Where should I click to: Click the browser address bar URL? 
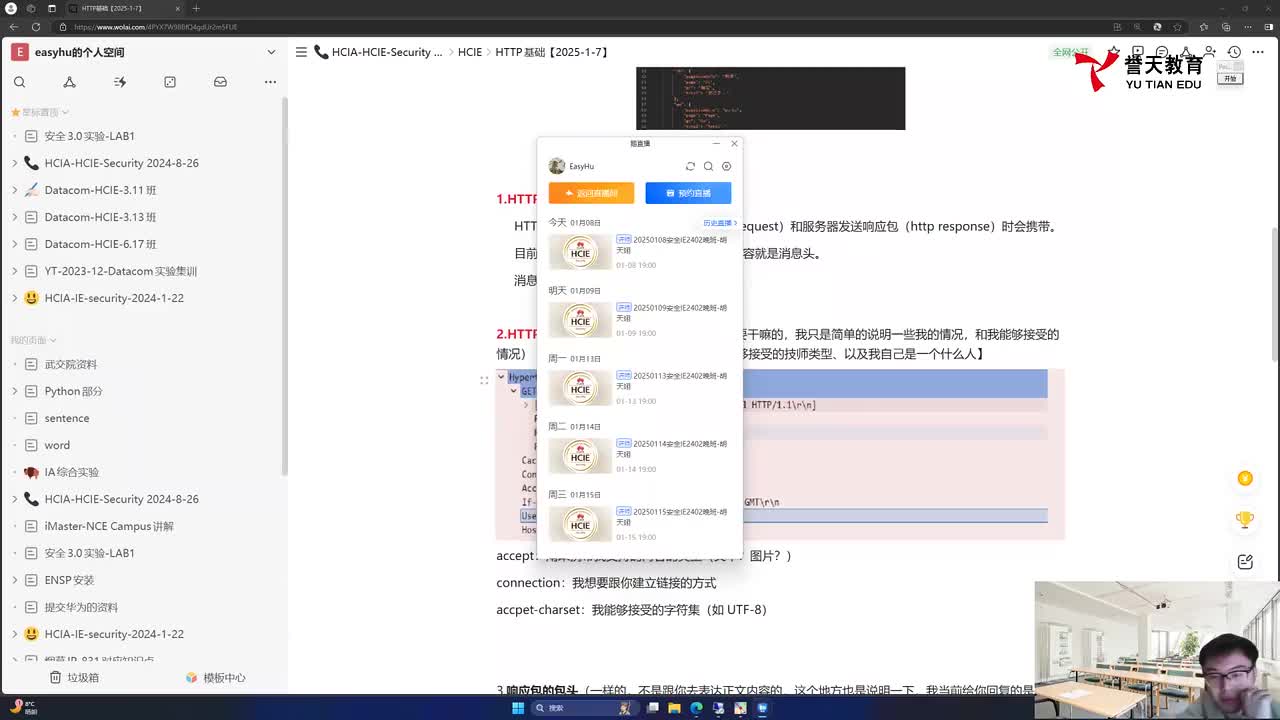point(155,27)
